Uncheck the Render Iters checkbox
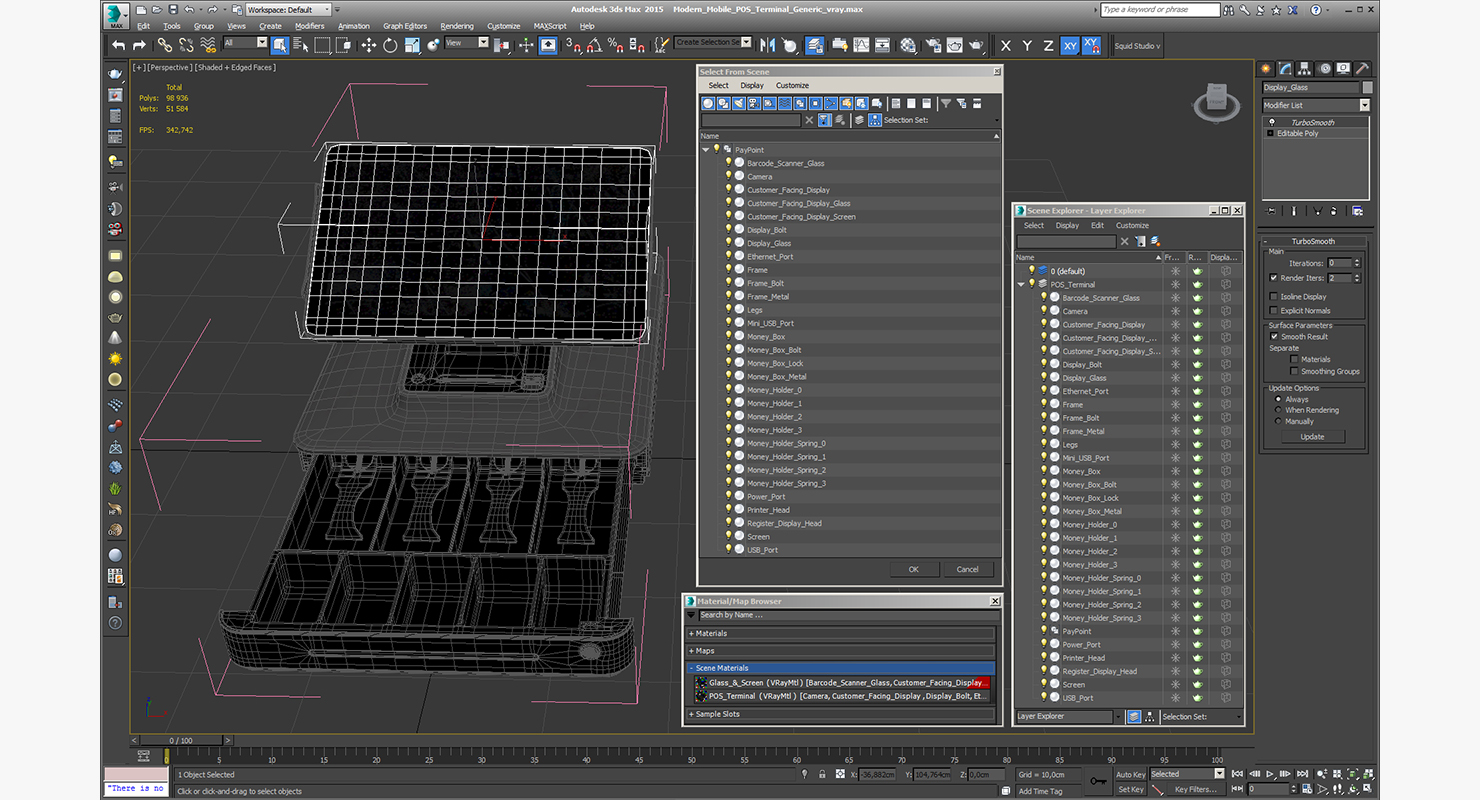Image resolution: width=1480 pixels, height=800 pixels. tap(1273, 278)
